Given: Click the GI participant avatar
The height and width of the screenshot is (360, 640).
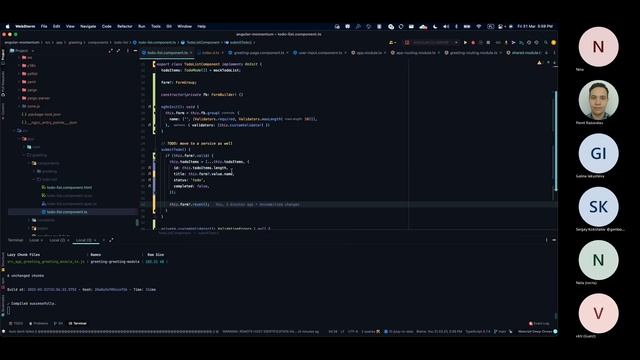Looking at the screenshot, I should tap(598, 153).
